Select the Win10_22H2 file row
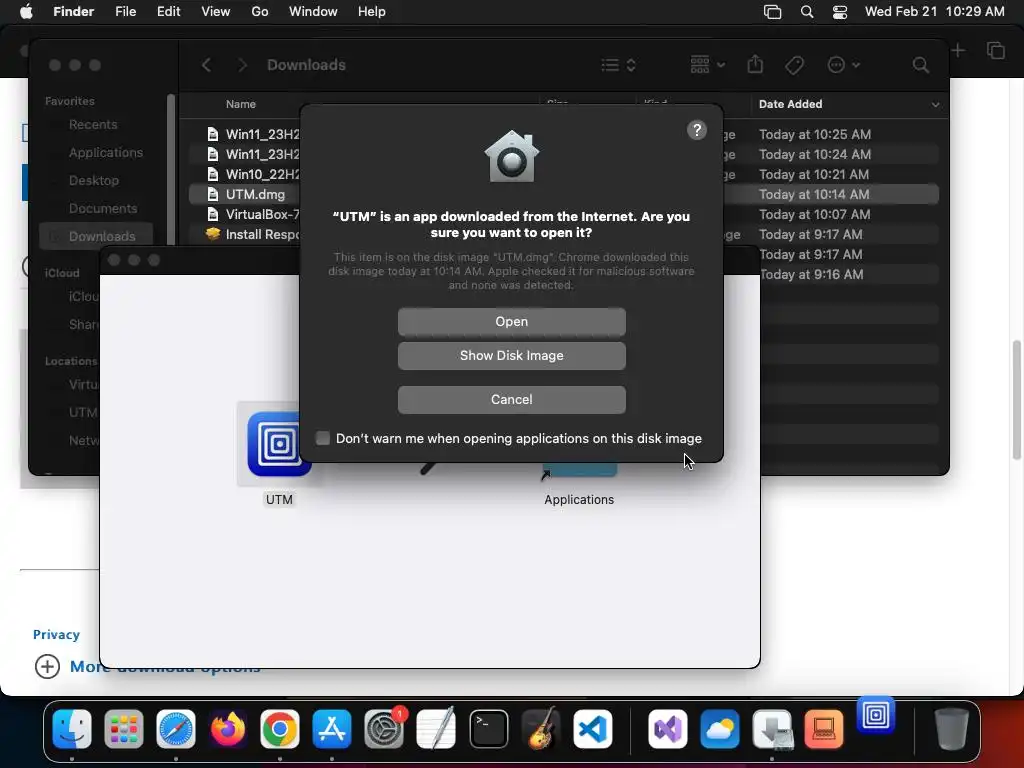 564,174
